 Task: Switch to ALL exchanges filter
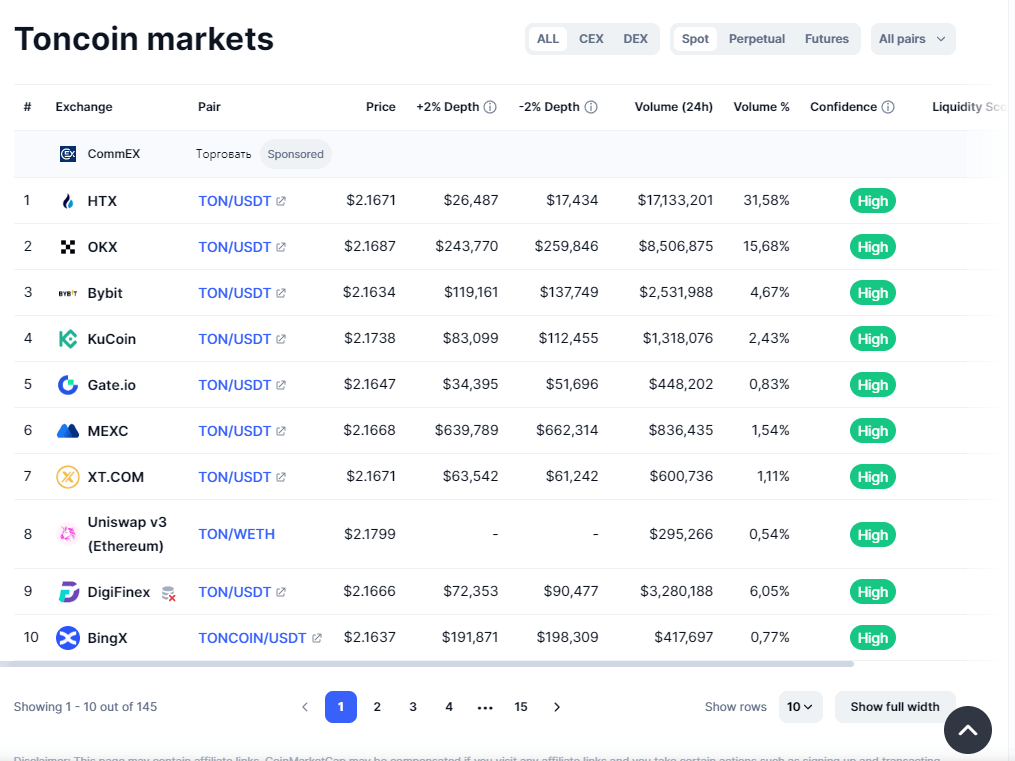coord(548,39)
